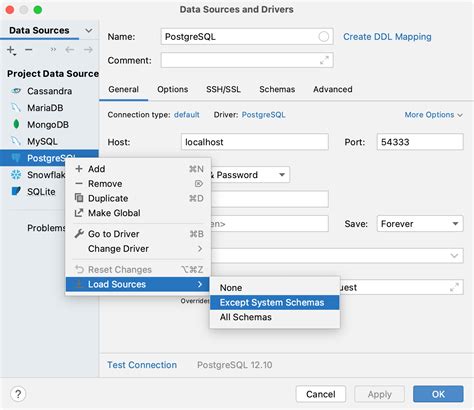Click Test Connection link

[142, 365]
